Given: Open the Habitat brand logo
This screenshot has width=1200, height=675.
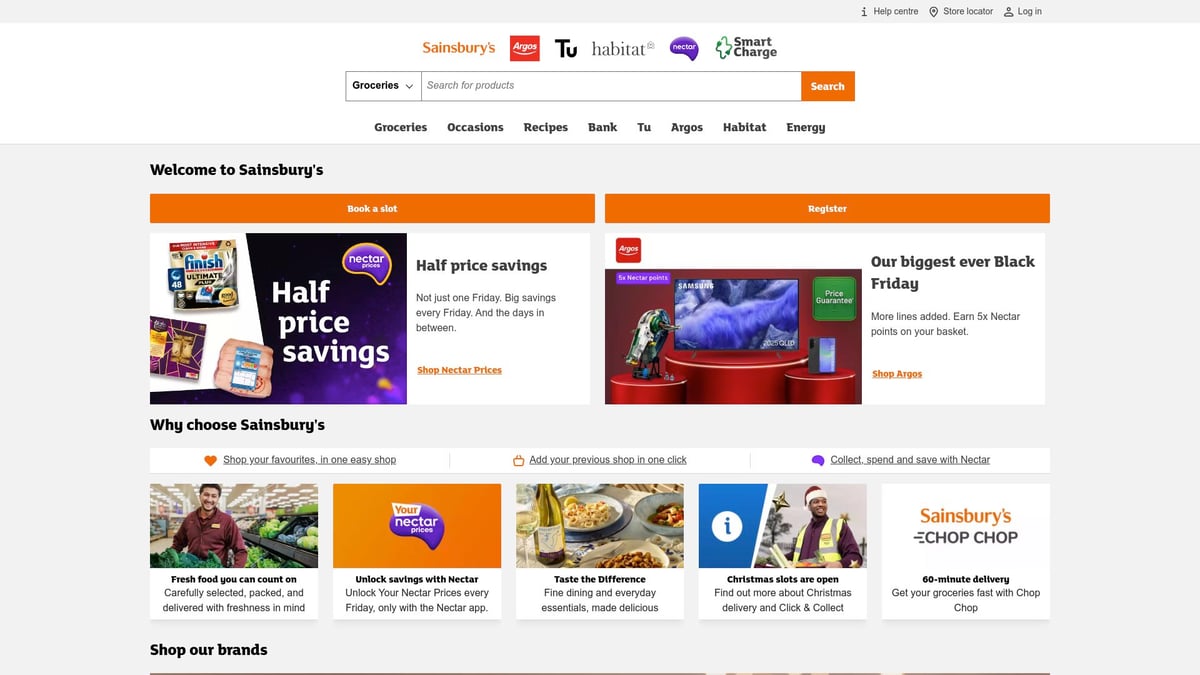Looking at the screenshot, I should click(x=622, y=48).
